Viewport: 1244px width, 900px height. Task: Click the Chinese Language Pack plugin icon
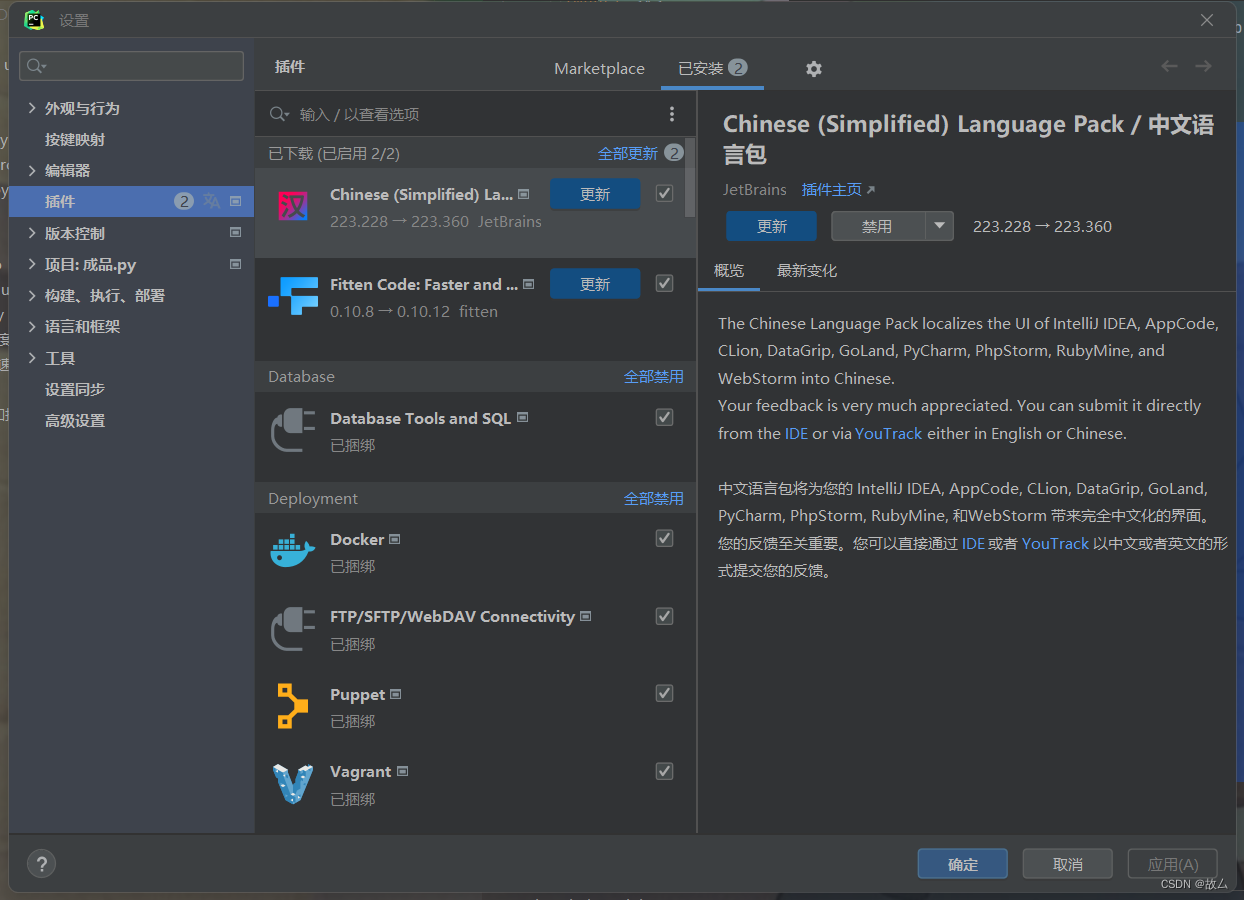click(293, 207)
